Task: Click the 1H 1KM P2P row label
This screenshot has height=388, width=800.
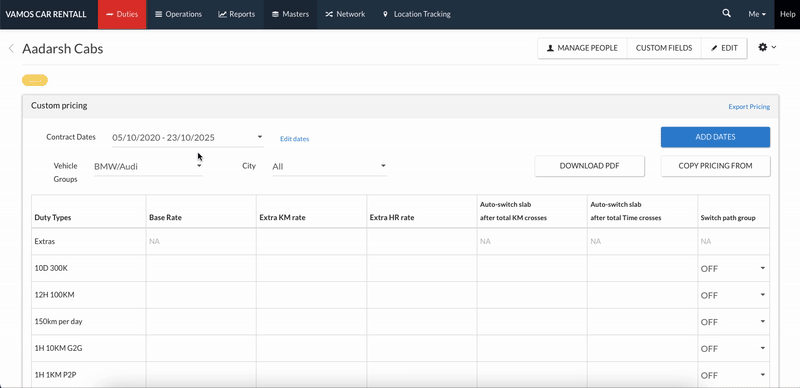Action: [56, 375]
